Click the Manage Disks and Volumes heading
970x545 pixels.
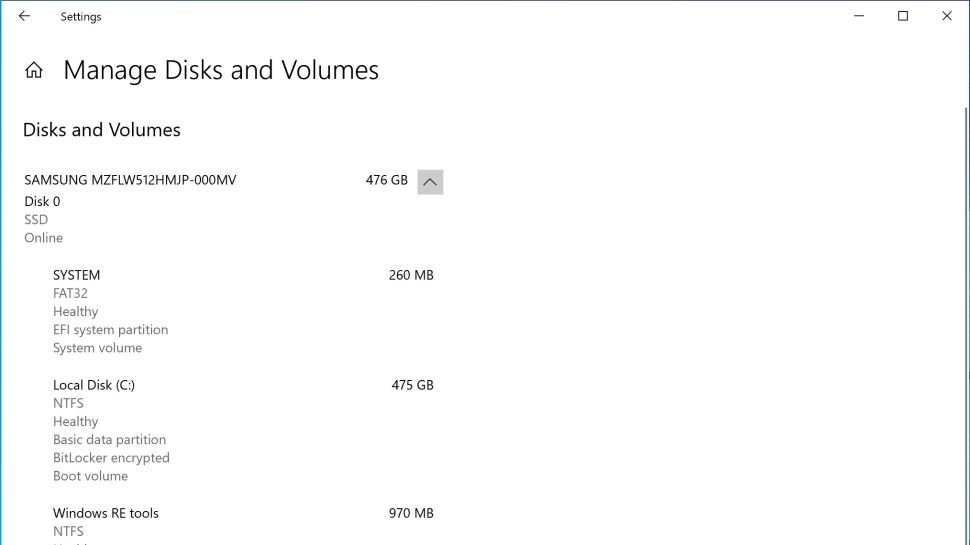click(x=221, y=71)
